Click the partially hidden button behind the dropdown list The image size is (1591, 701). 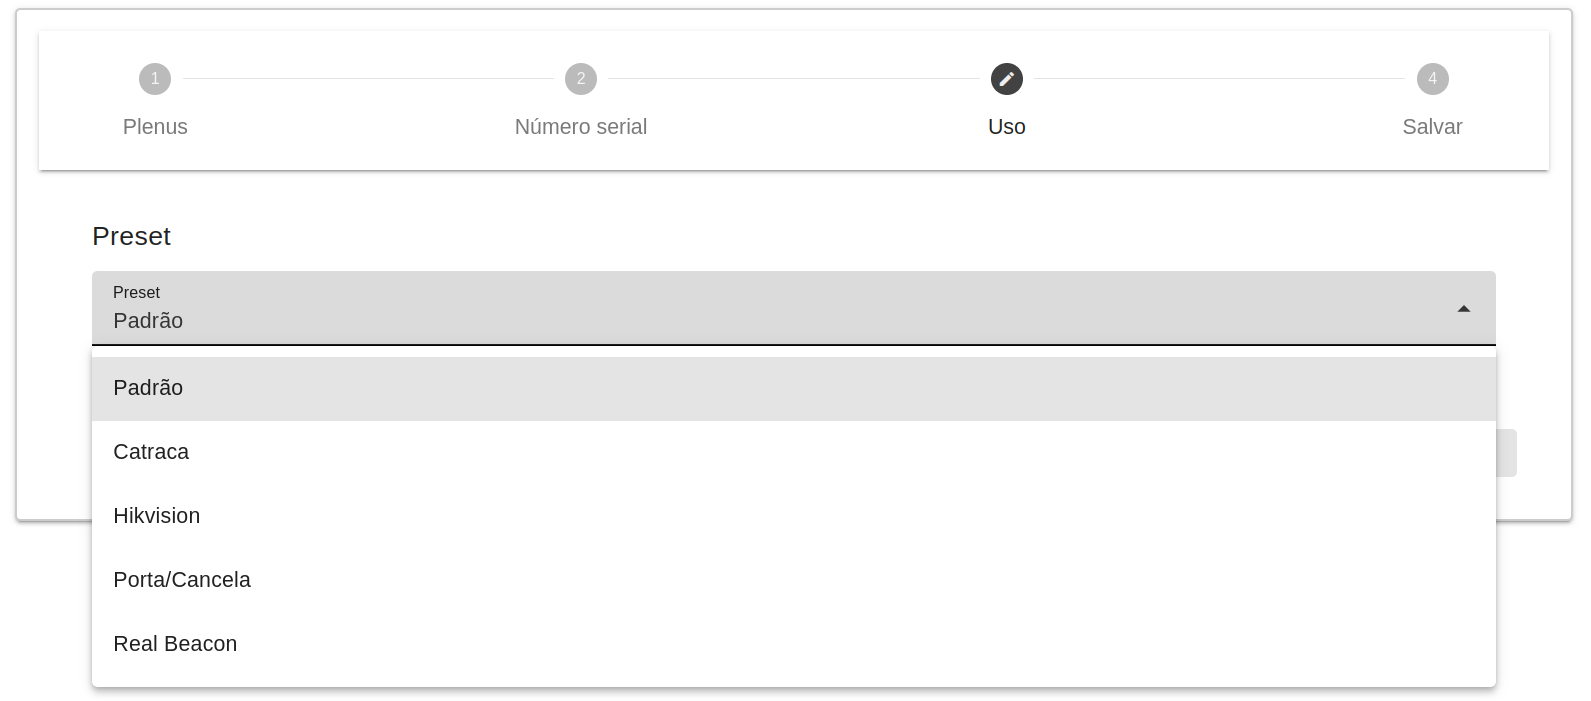(x=1507, y=453)
